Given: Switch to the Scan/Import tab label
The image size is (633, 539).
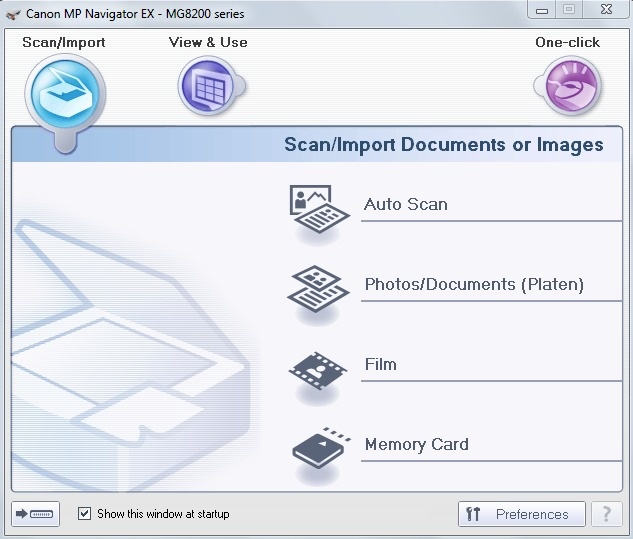Looking at the screenshot, I should [x=63, y=42].
